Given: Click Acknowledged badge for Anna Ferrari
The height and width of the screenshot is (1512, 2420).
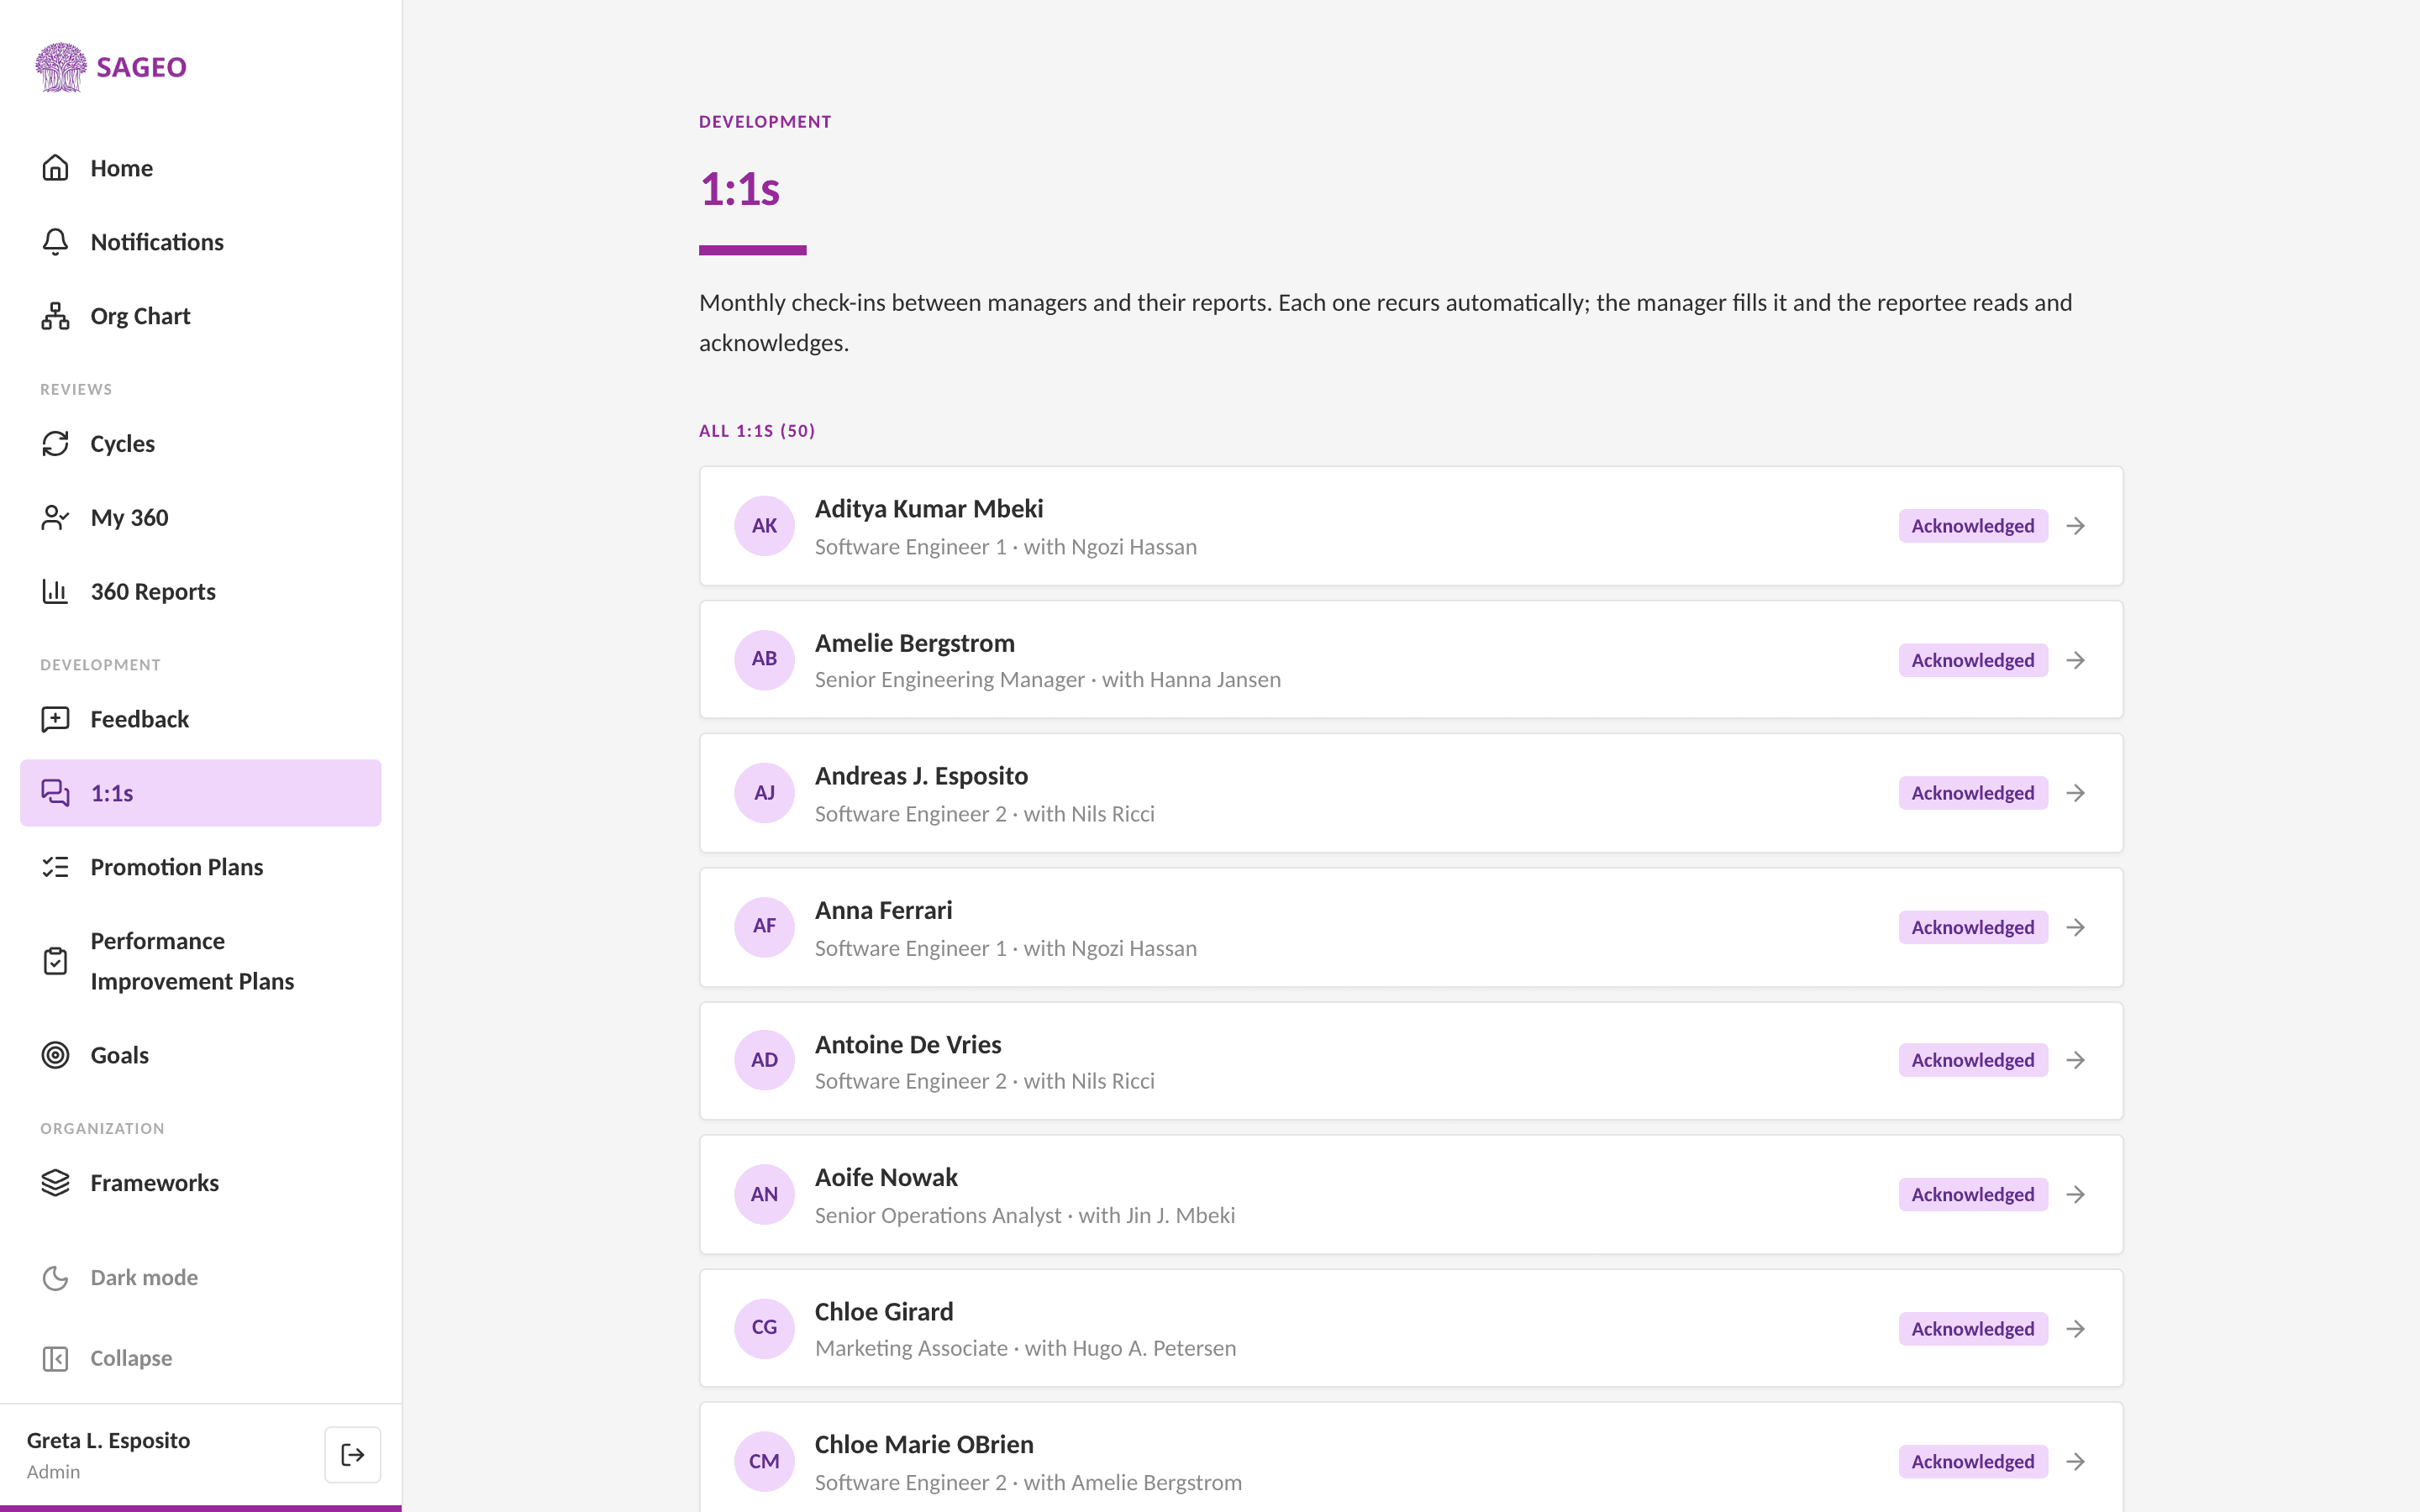Looking at the screenshot, I should tap(1972, 927).
